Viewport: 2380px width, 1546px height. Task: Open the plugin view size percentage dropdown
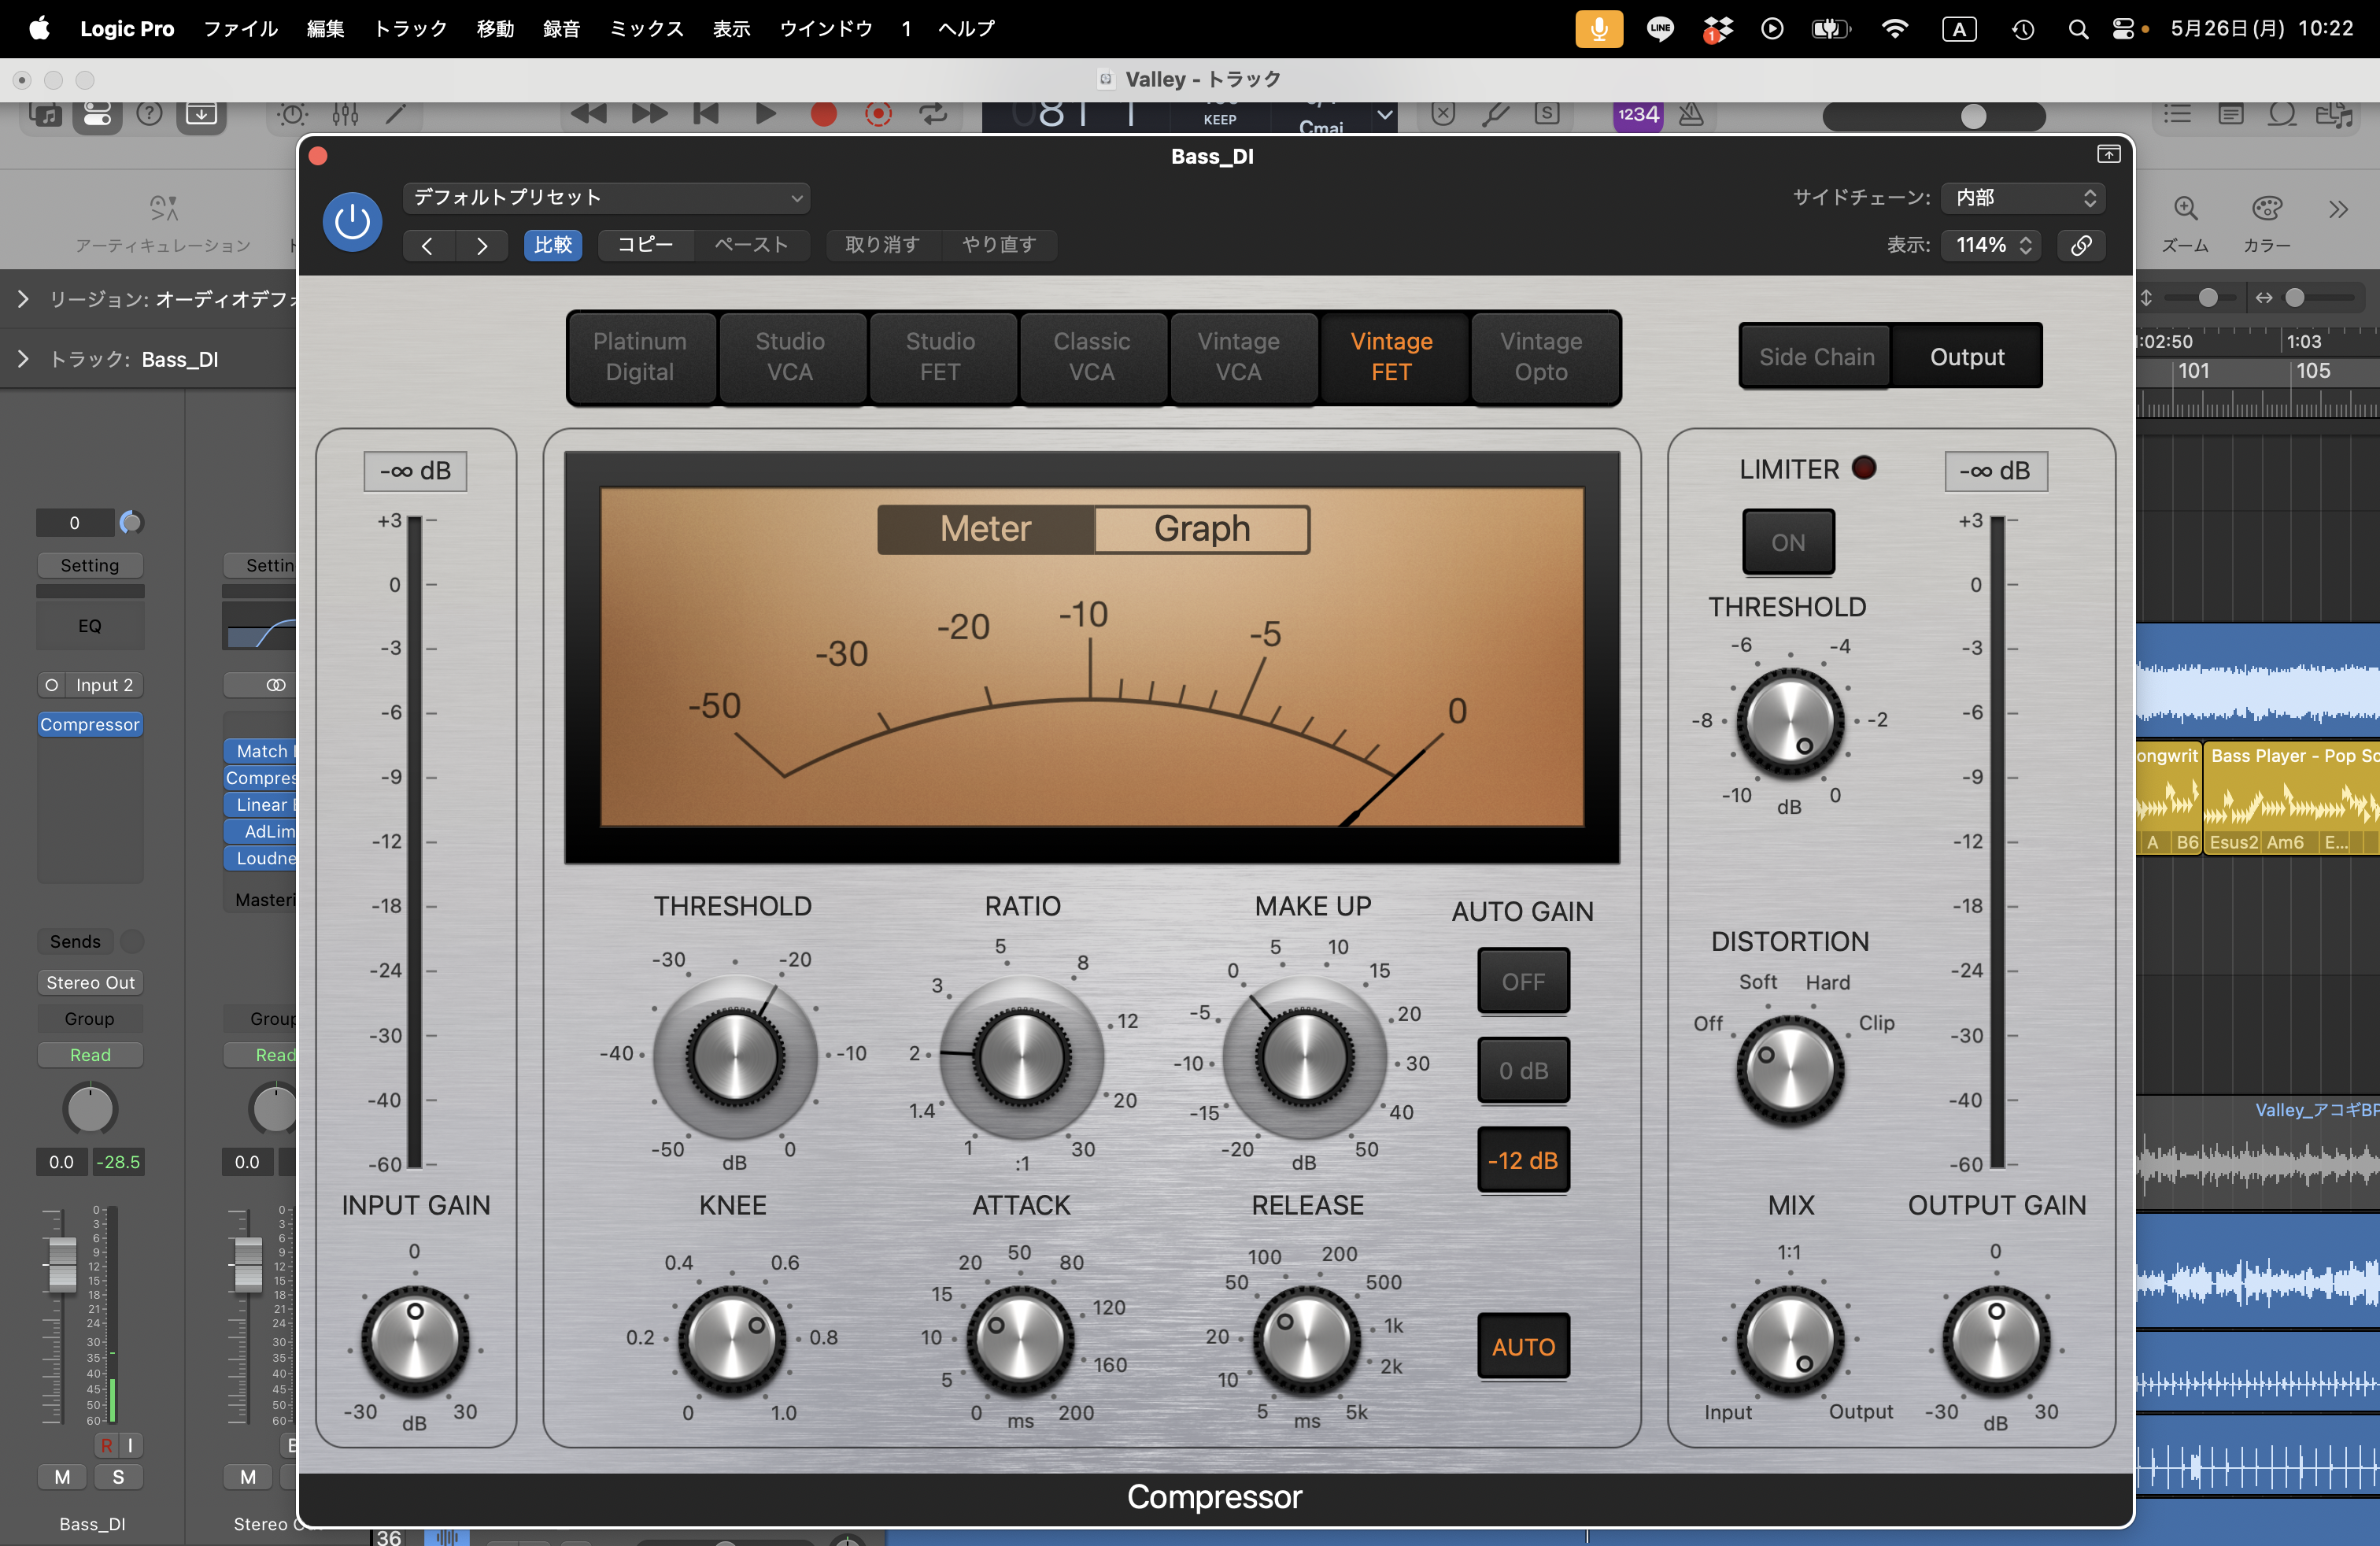pos(1993,245)
